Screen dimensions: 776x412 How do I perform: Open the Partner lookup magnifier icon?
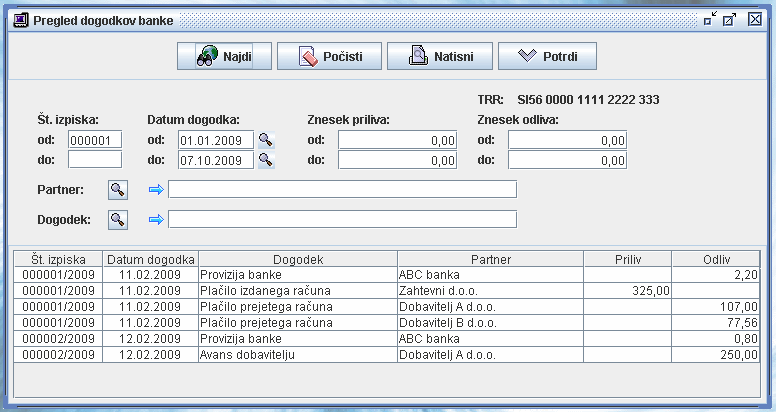point(118,189)
